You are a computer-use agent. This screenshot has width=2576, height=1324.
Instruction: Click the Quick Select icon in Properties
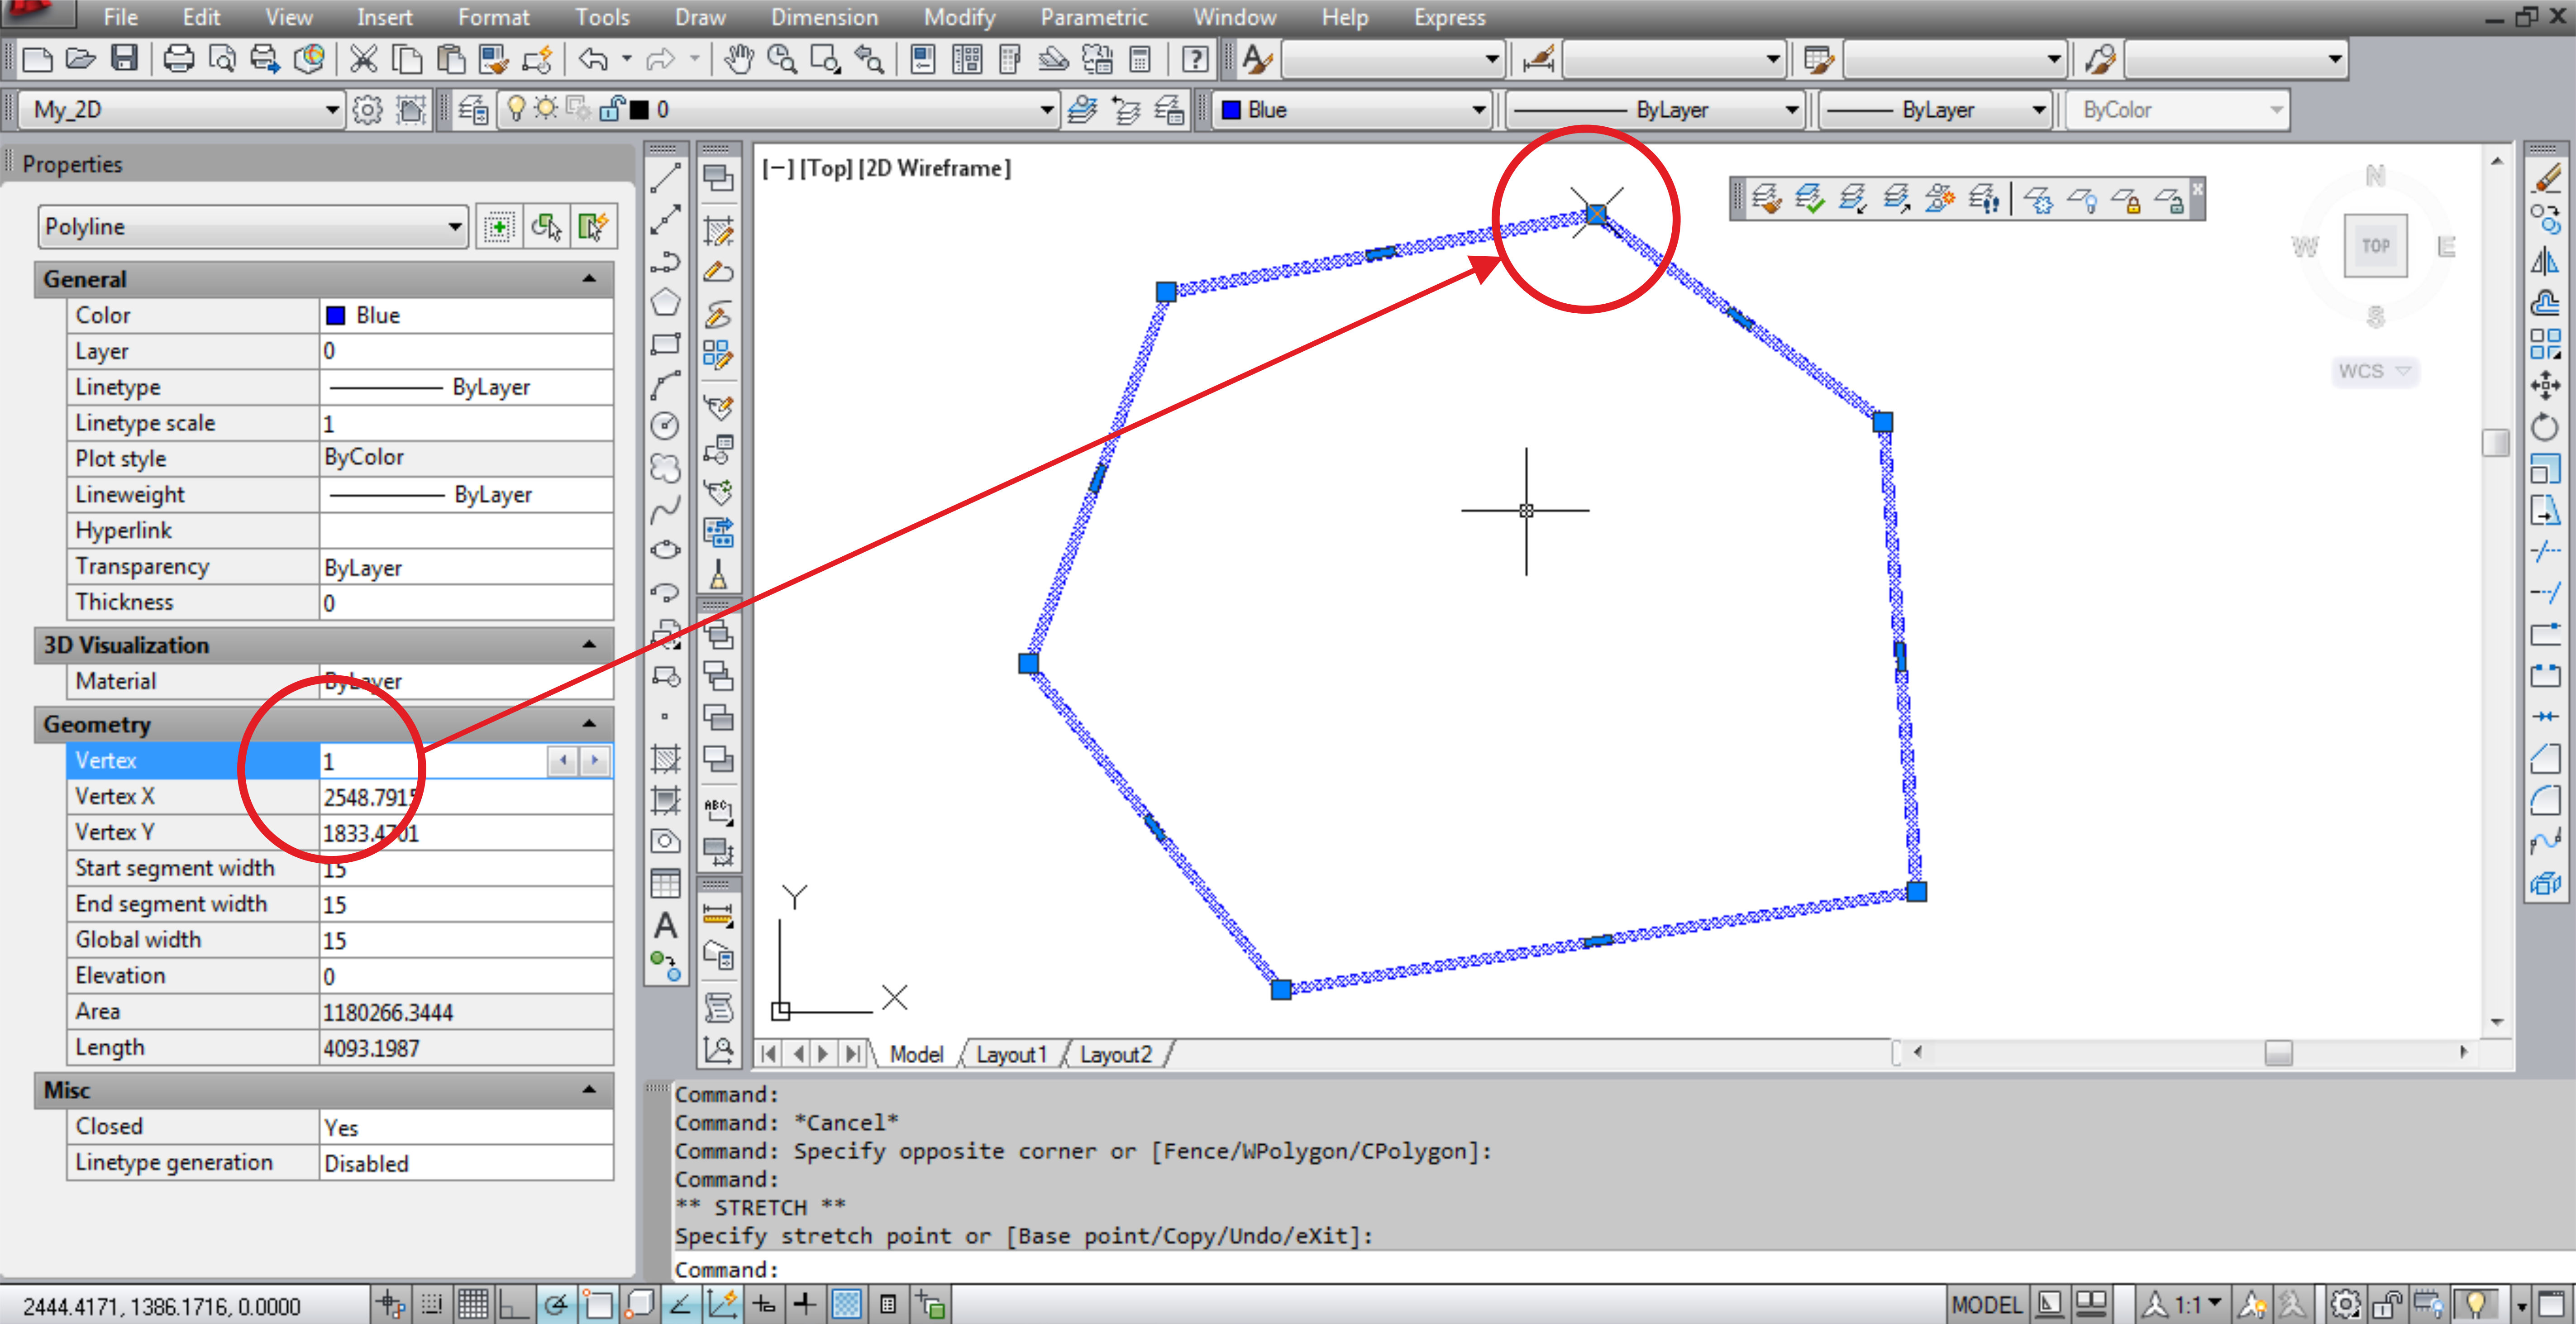(592, 227)
